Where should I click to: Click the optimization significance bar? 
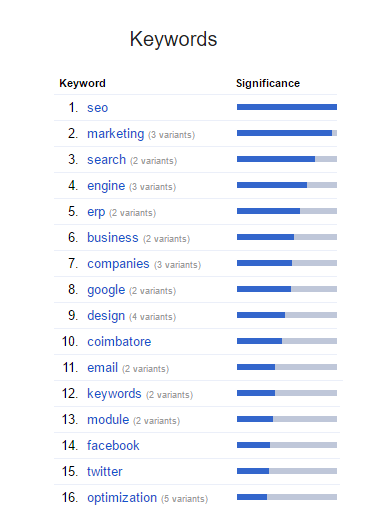click(x=287, y=497)
